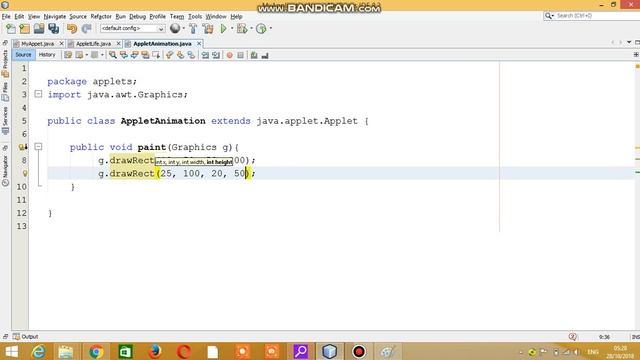Toggle Bookmark icon in editor toolbar
Screen dimensions: 640x360
click(x=191, y=55)
